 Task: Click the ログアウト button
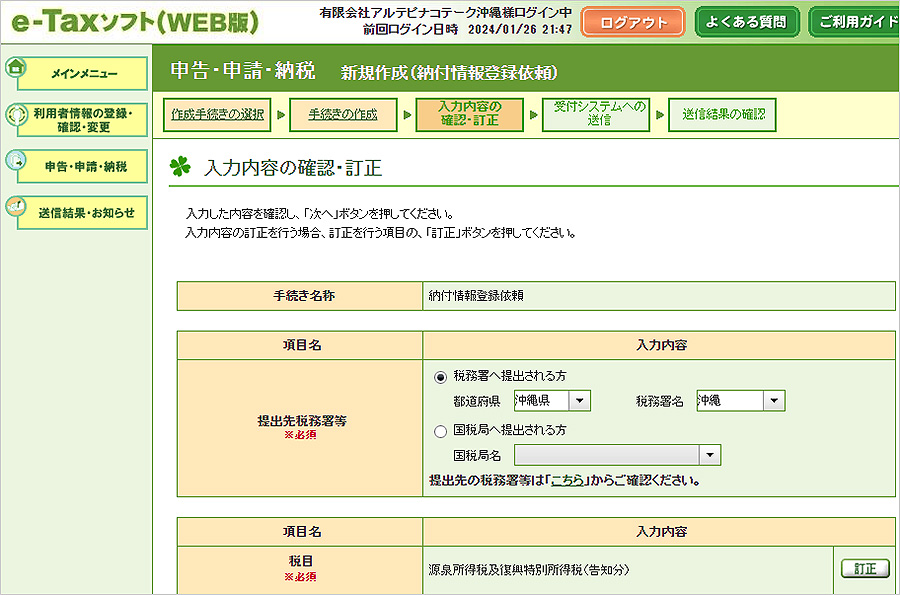(632, 19)
